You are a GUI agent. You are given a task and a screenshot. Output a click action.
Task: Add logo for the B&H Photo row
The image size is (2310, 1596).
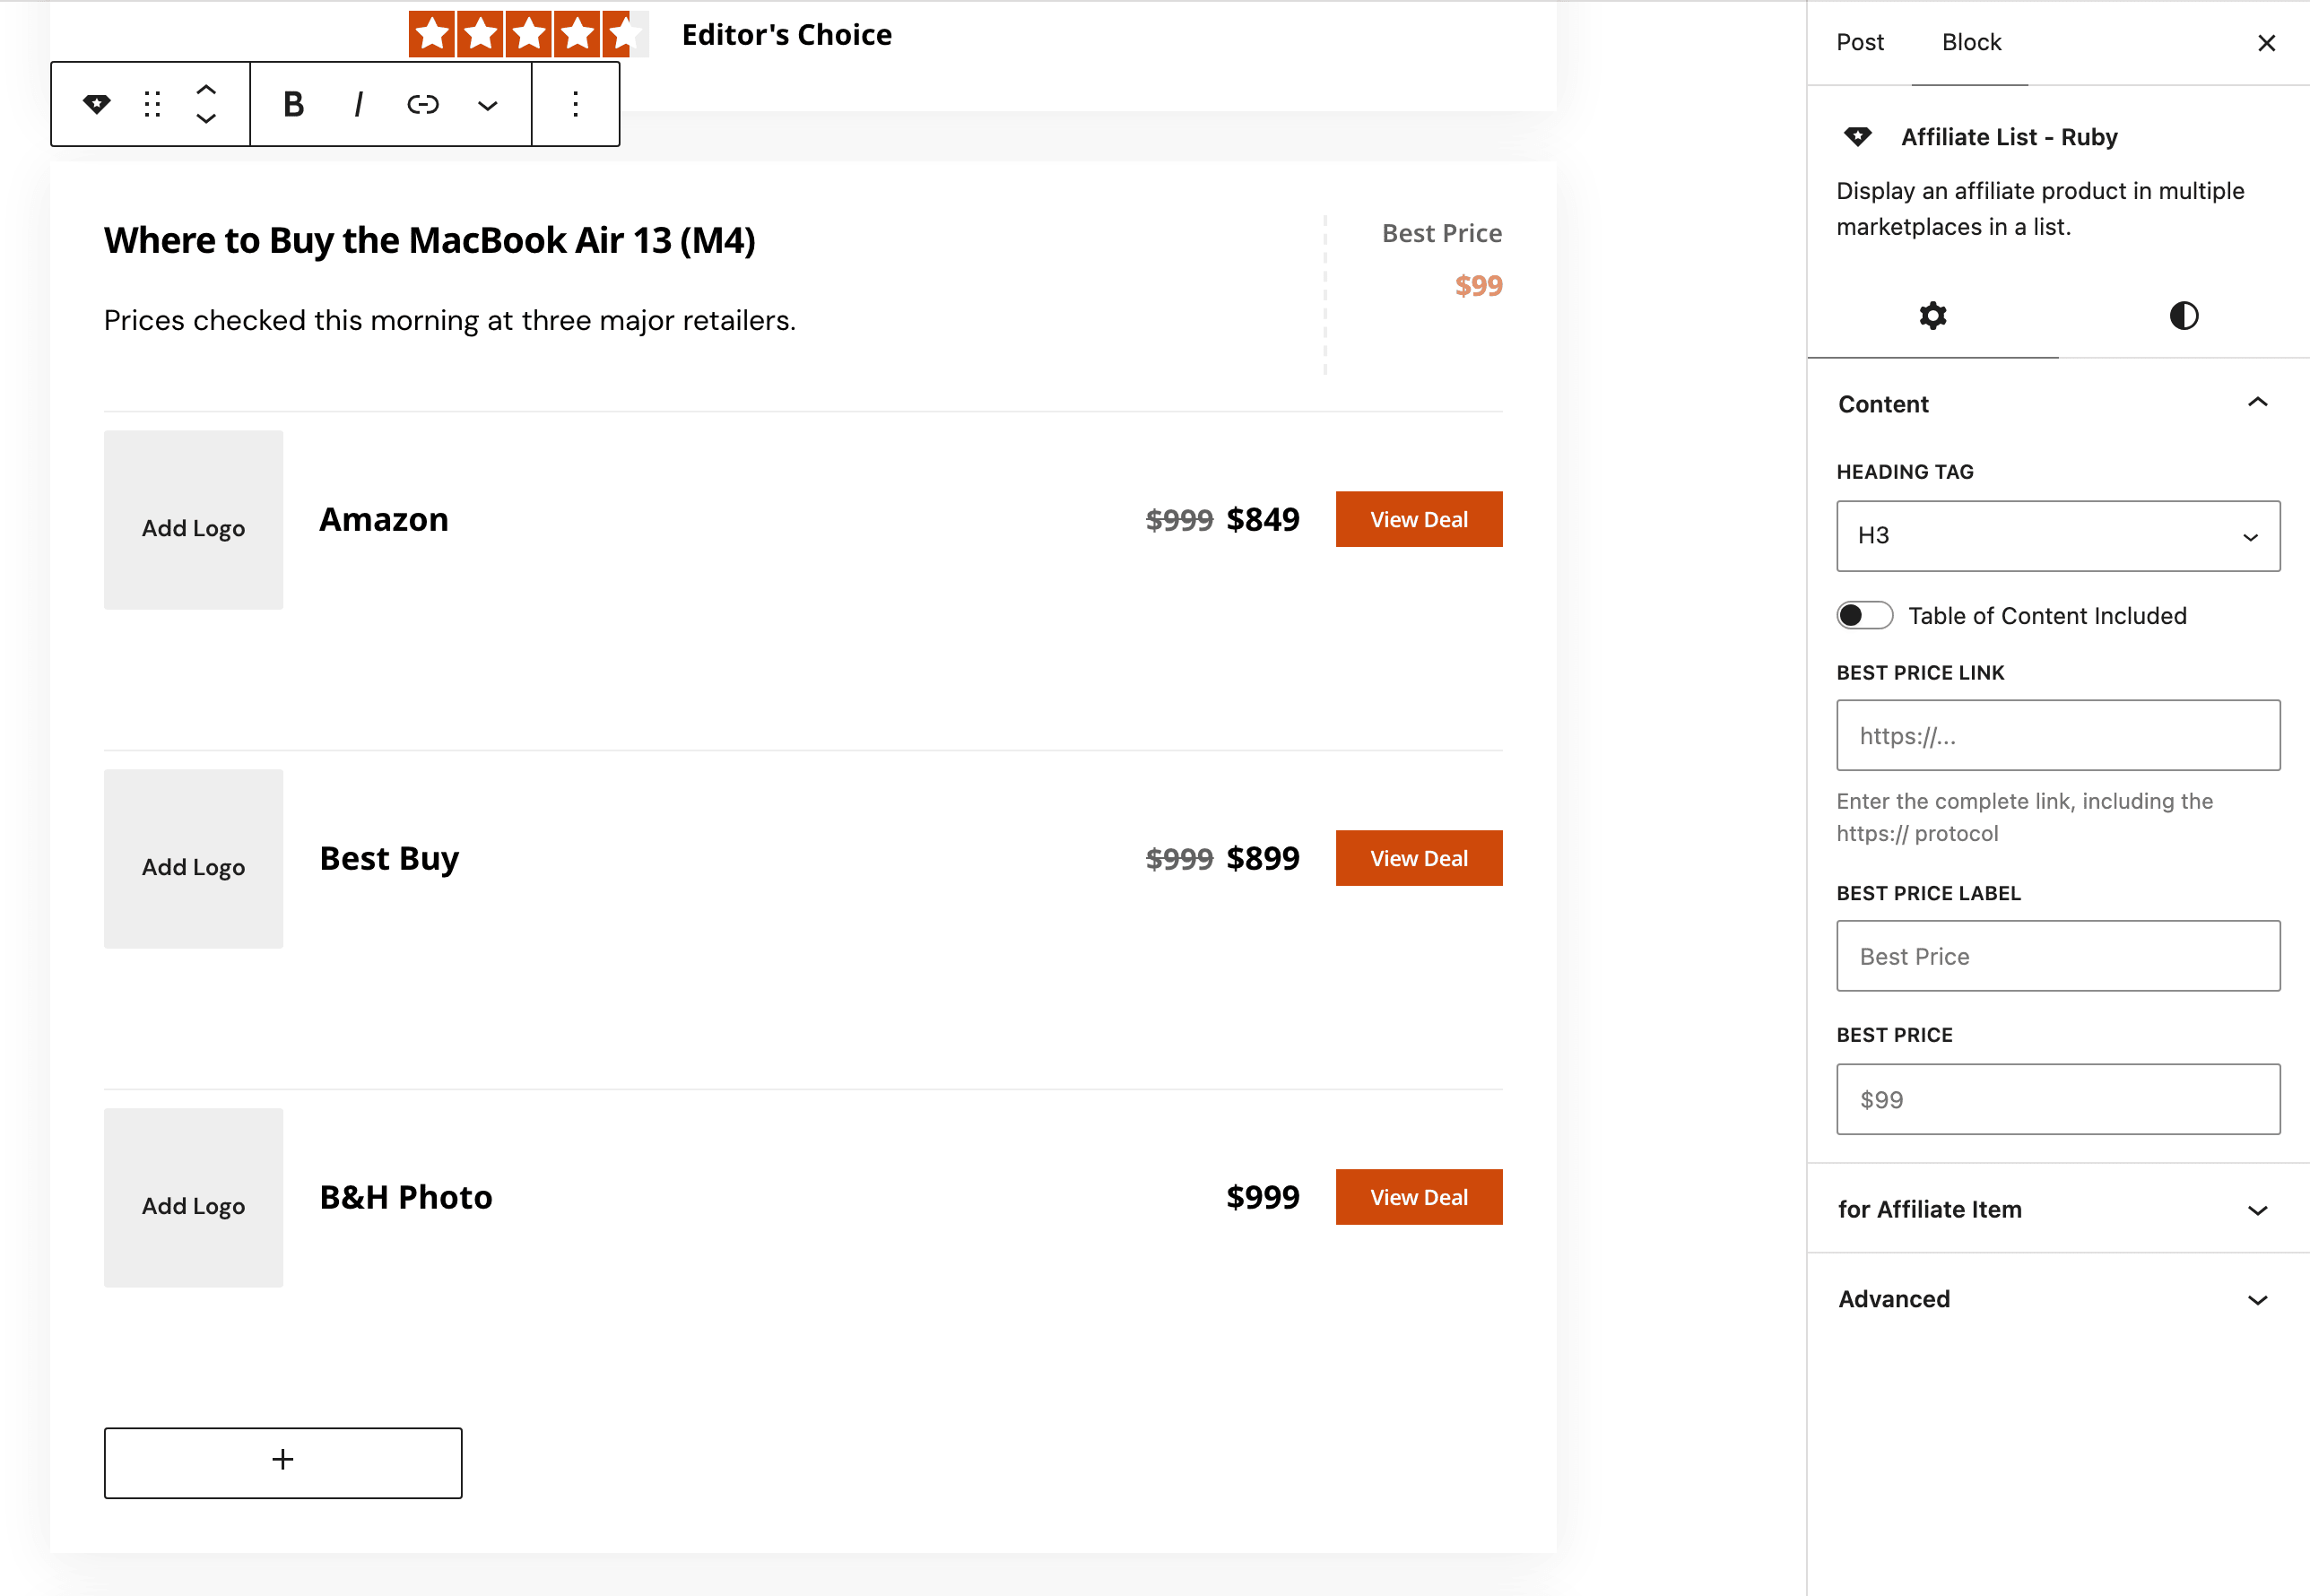pos(193,1198)
